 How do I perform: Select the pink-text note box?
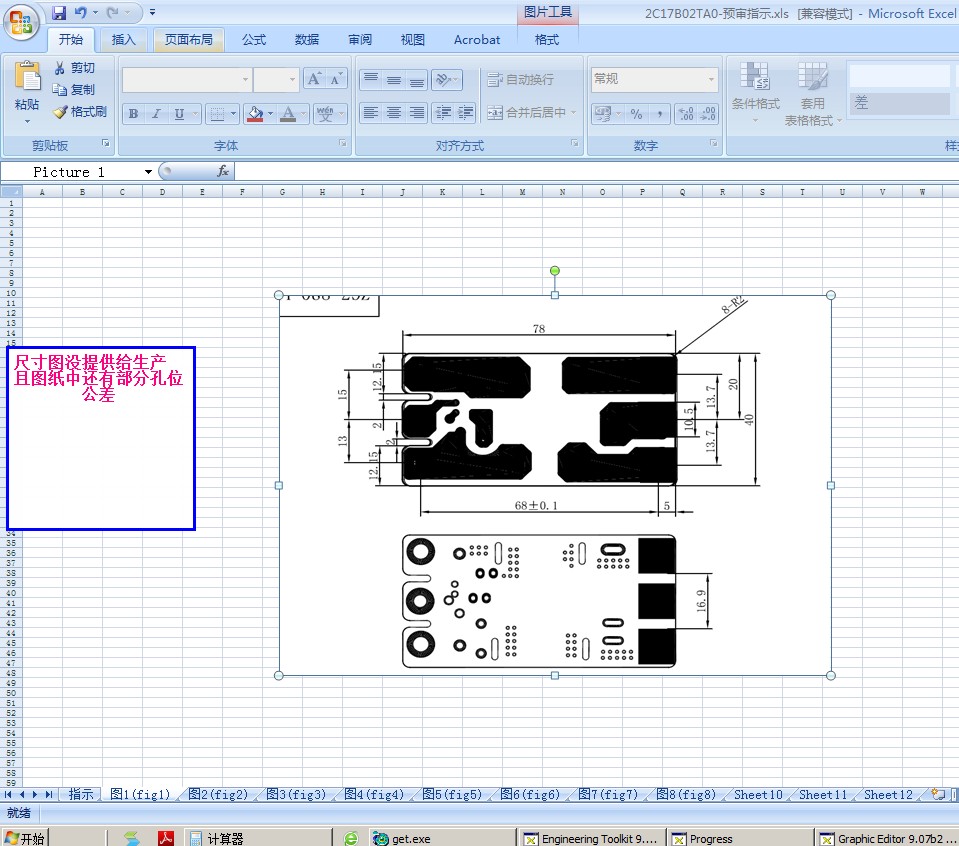click(101, 438)
